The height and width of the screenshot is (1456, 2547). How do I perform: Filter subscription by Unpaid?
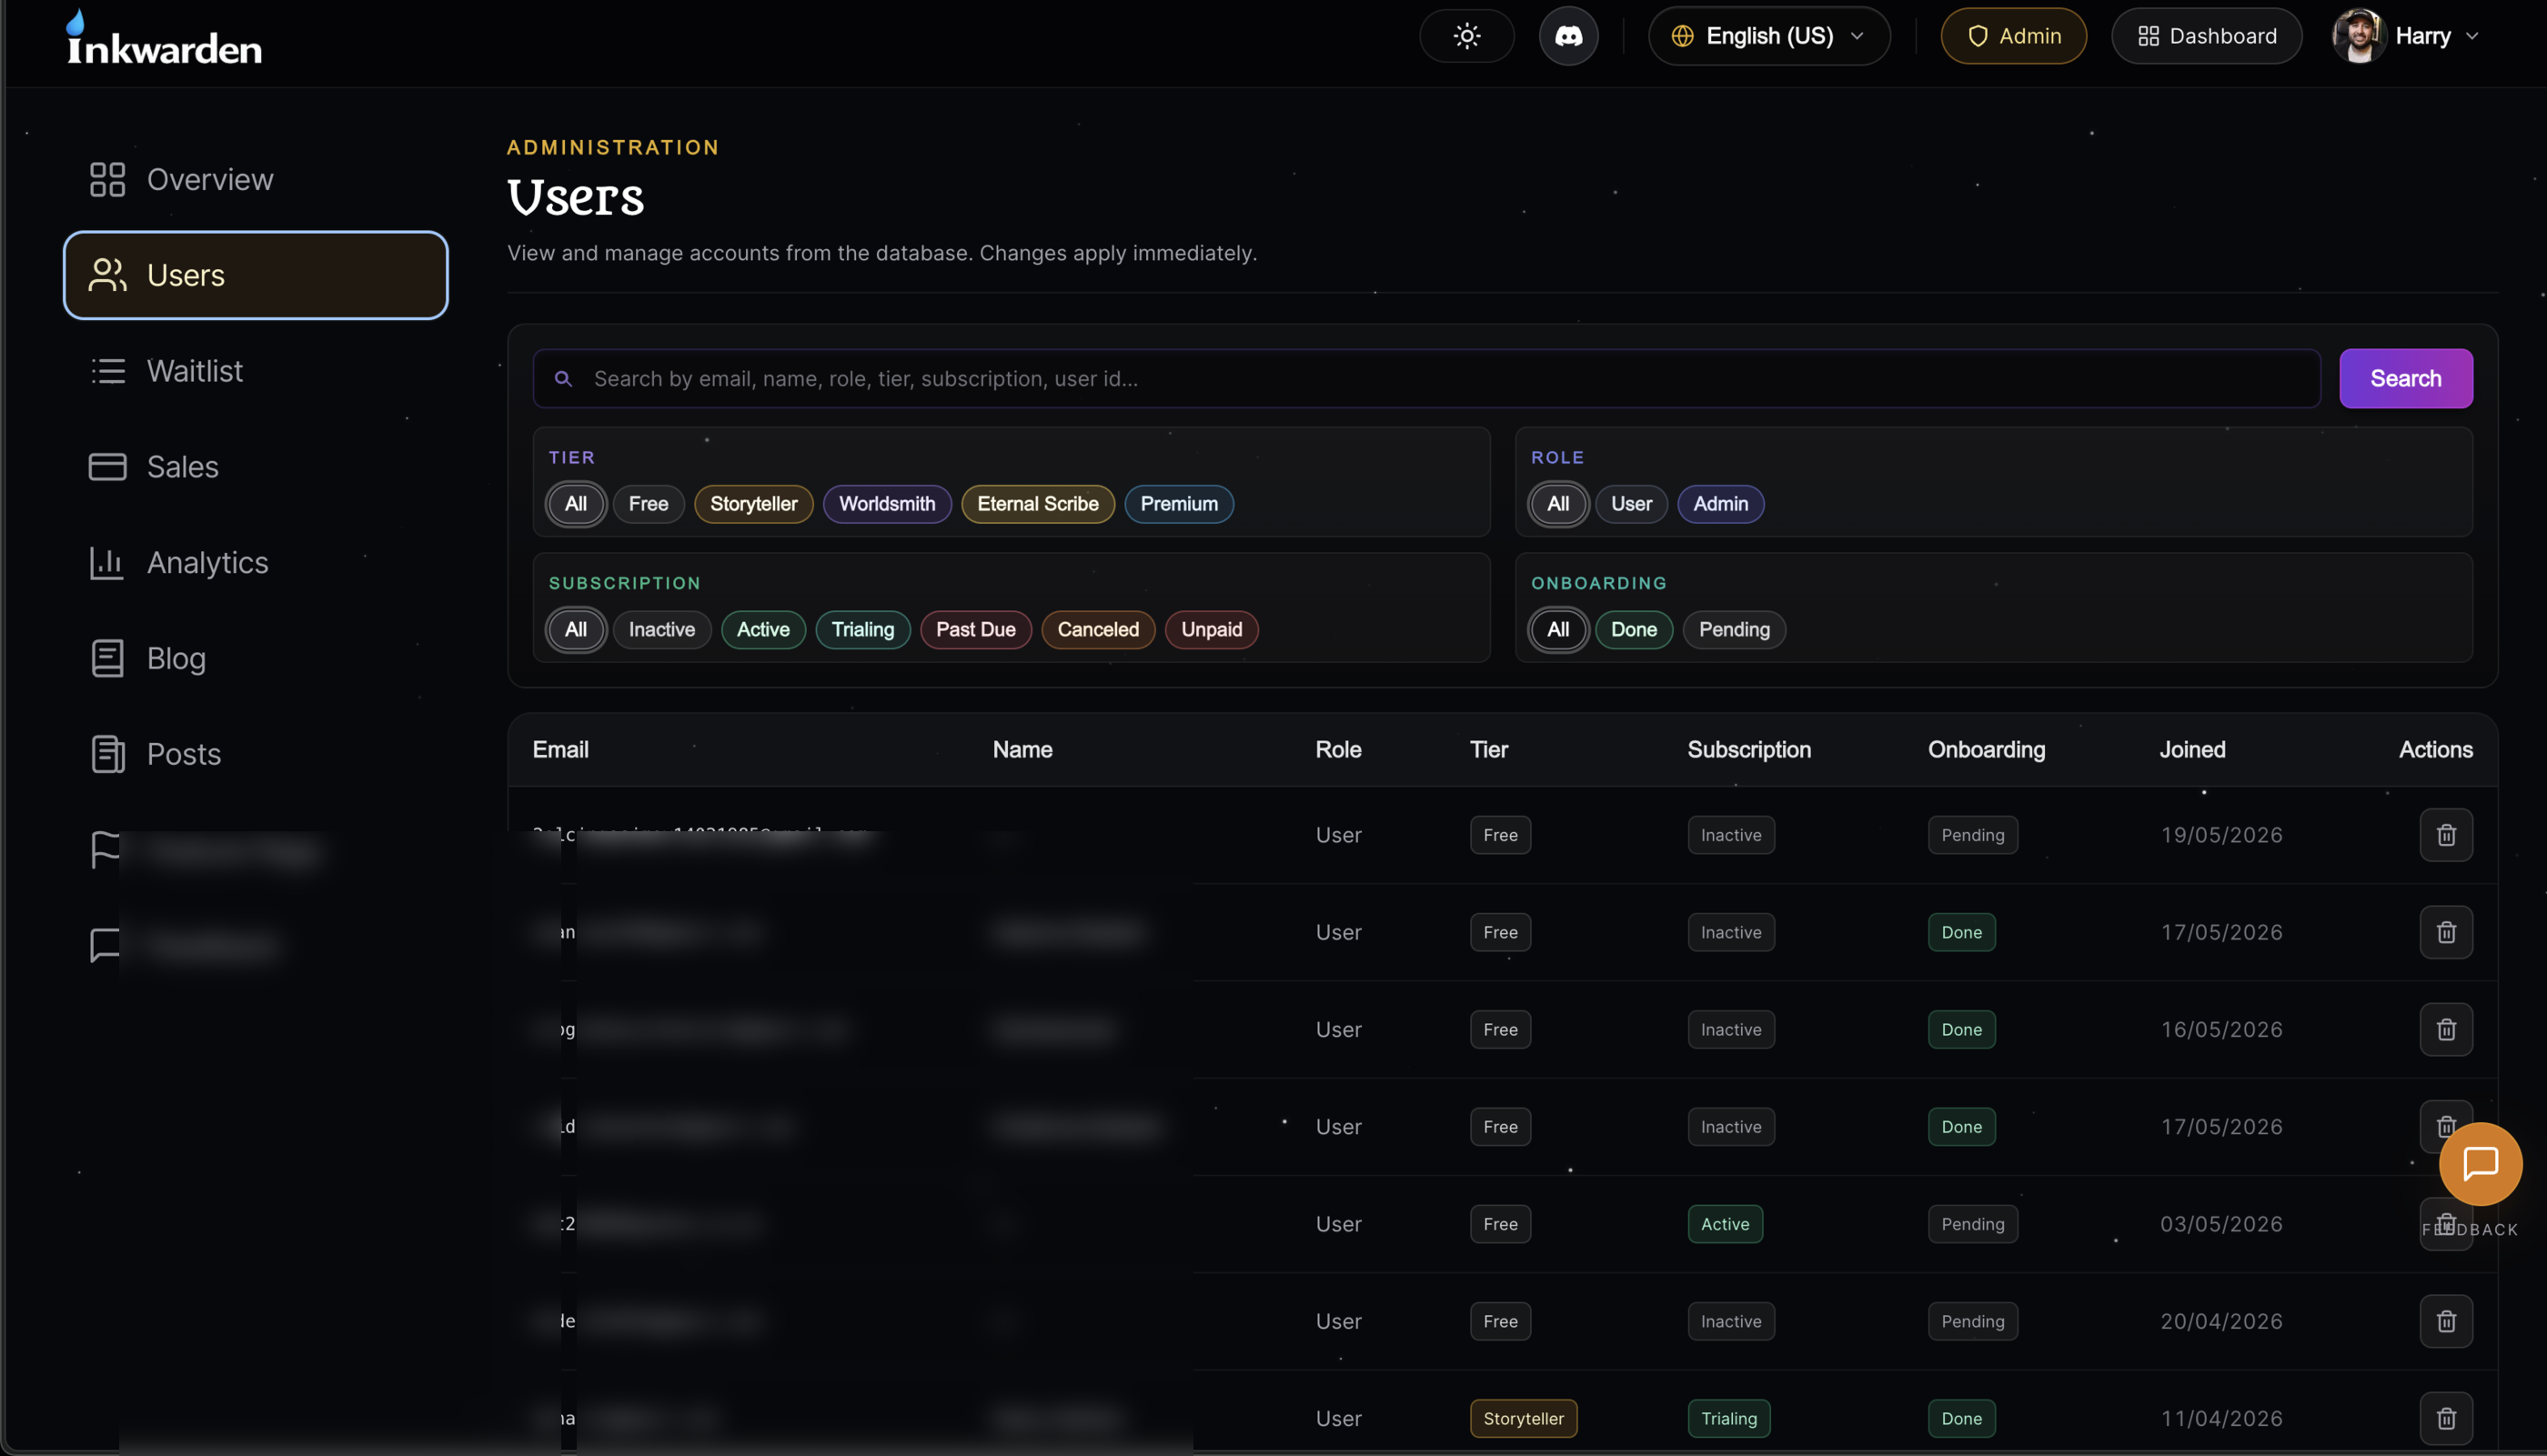[1211, 630]
